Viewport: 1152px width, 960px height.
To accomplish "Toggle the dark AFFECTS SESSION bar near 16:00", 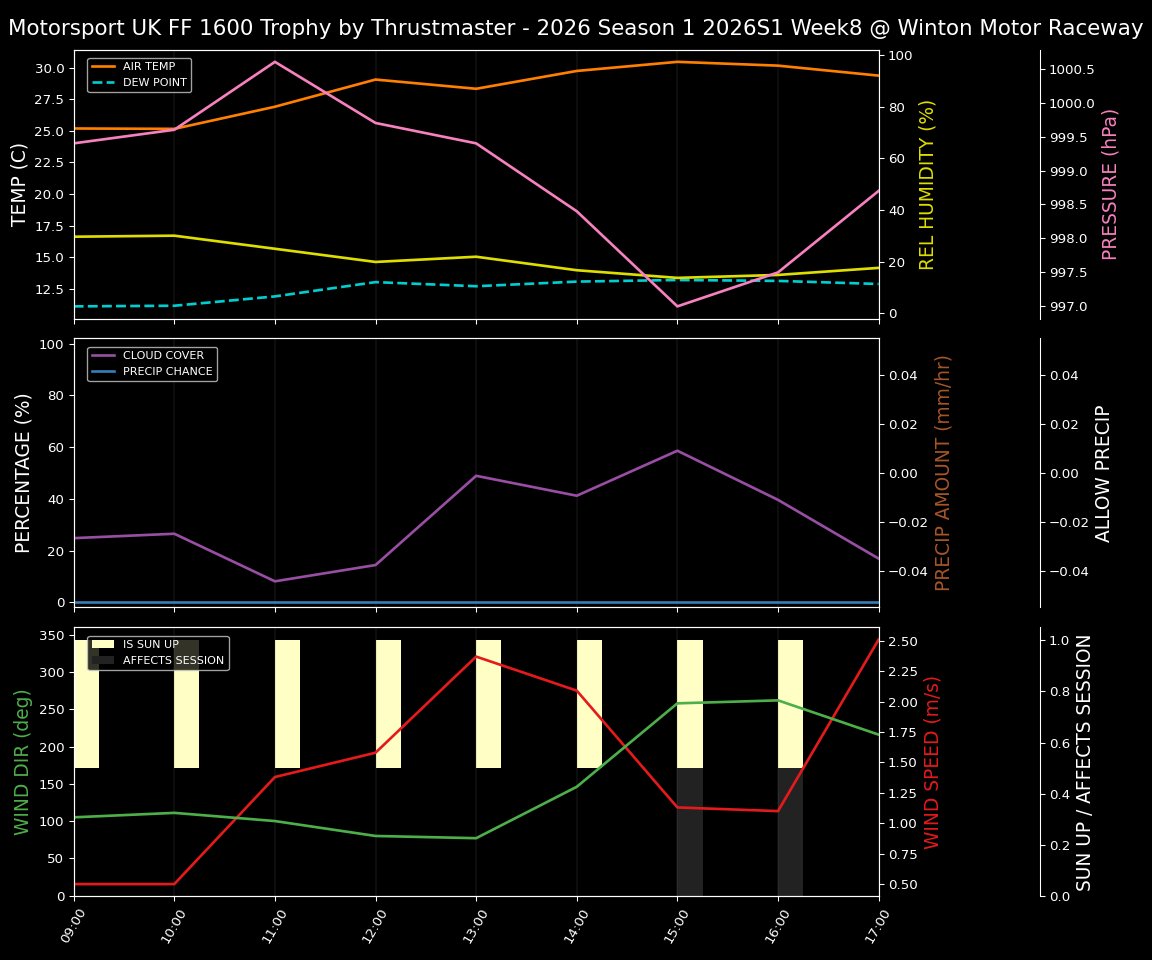I will (789, 830).
